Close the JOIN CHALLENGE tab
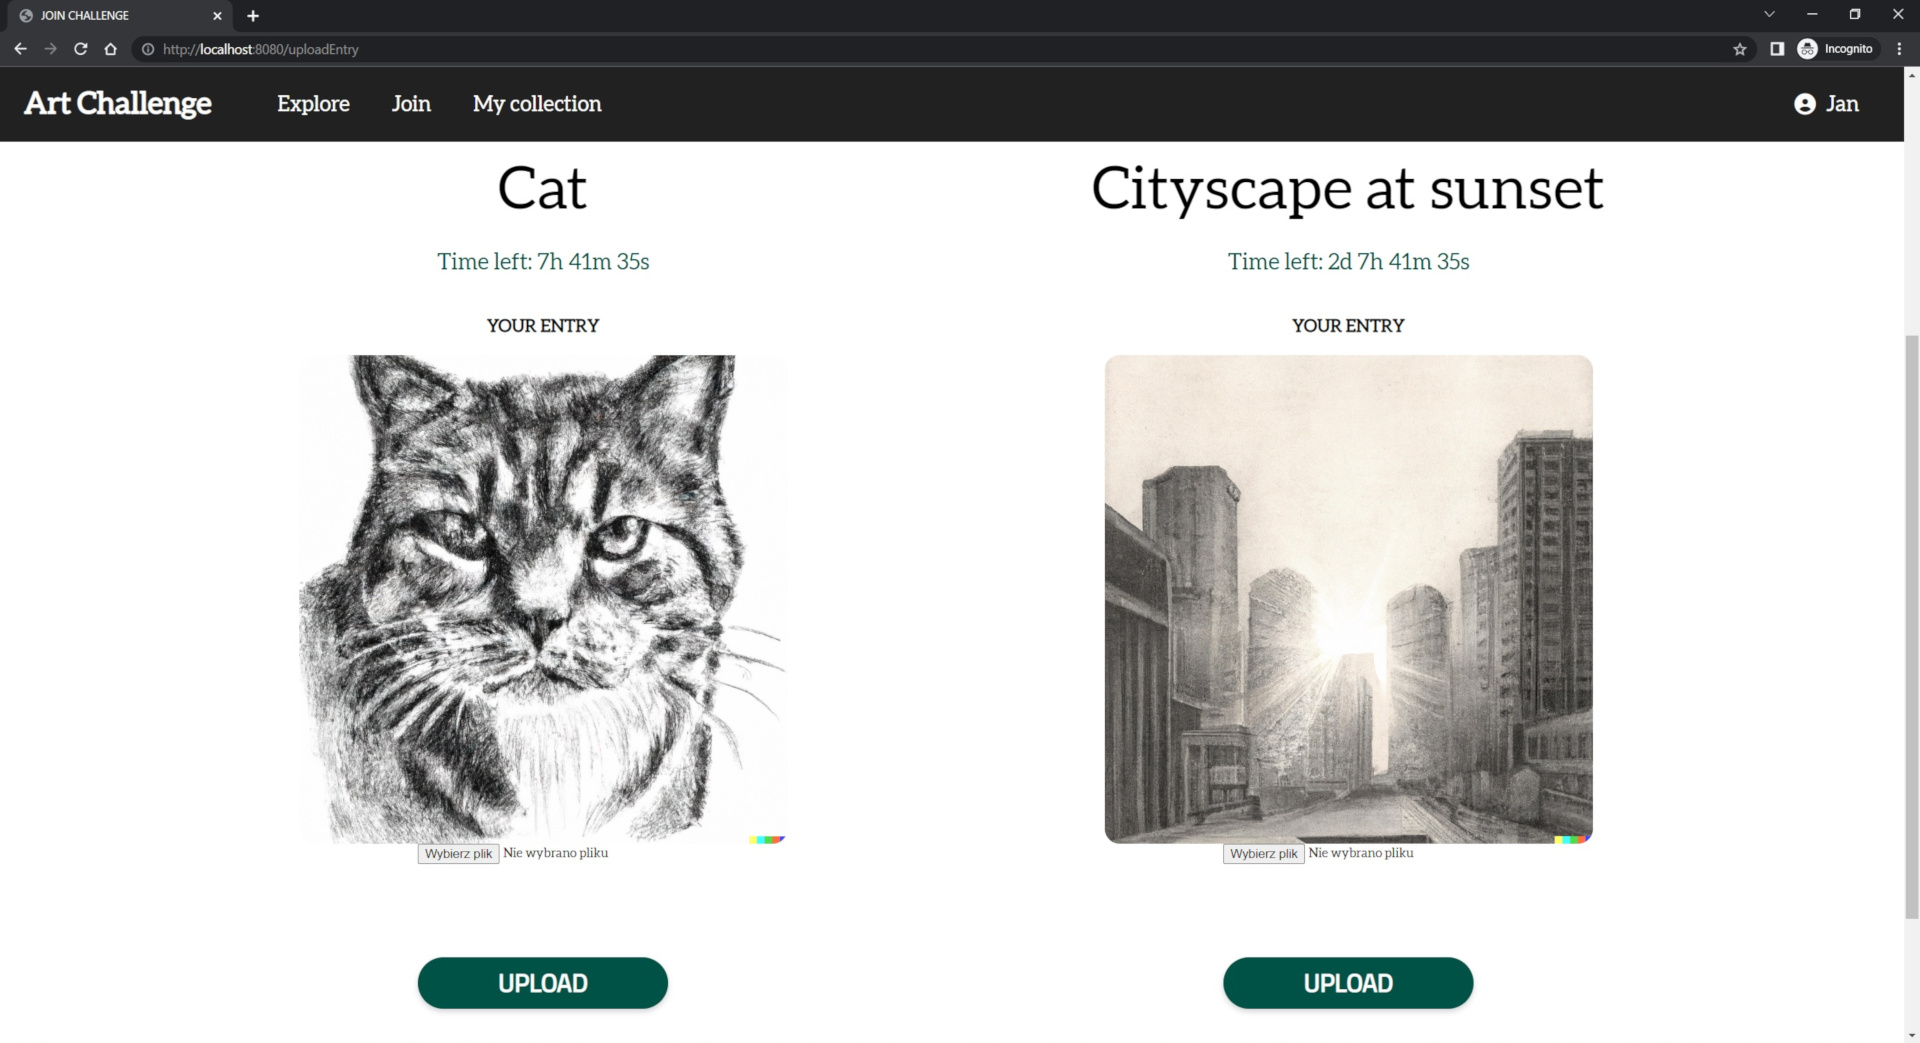The height and width of the screenshot is (1043, 1920). [217, 16]
